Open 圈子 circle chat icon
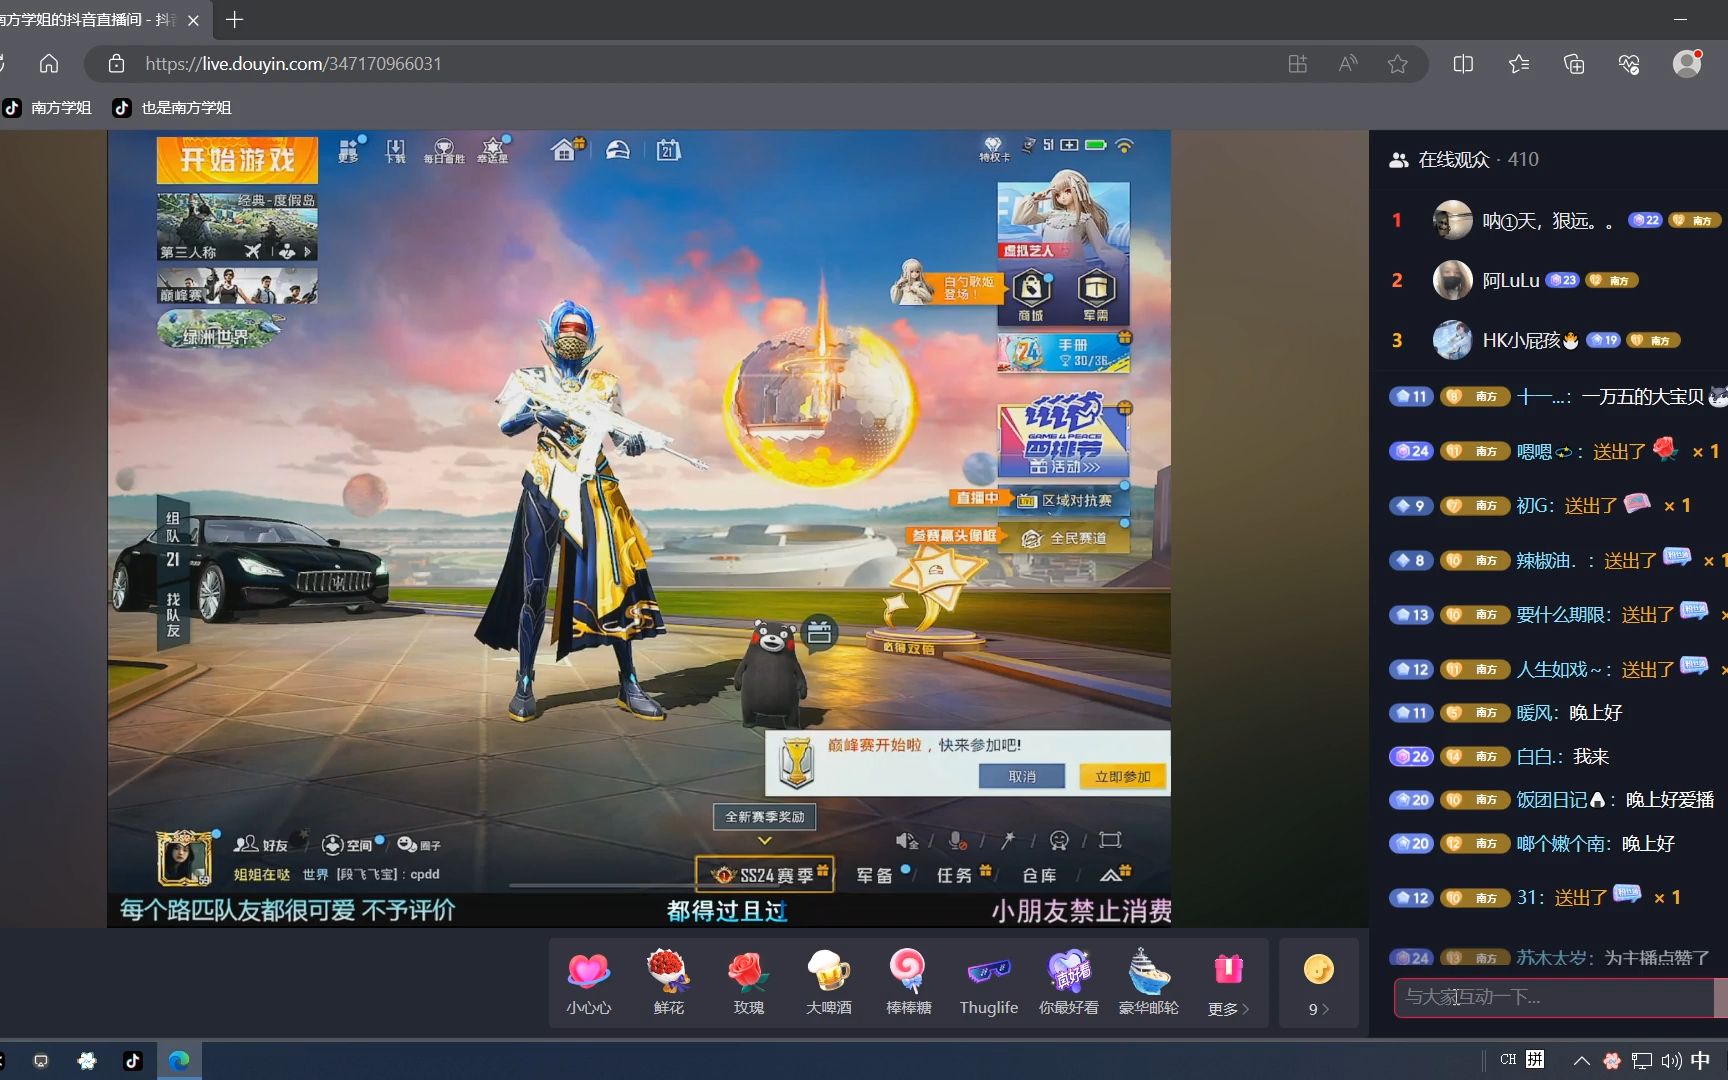 click(419, 845)
